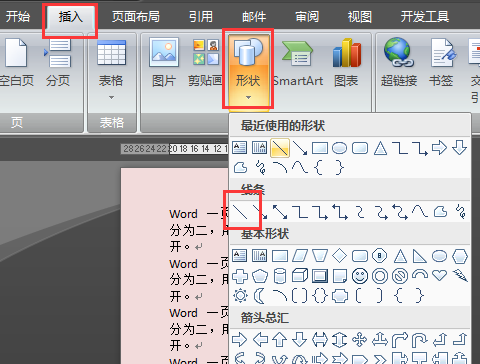The height and width of the screenshot is (364, 480).
Task: Select Plaque shape
Action: click(x=340, y=295)
